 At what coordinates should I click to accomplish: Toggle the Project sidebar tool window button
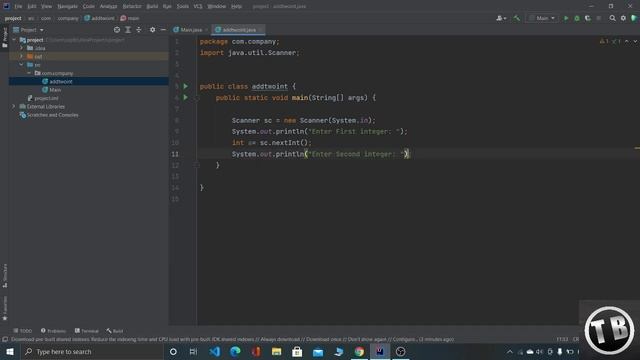4,38
